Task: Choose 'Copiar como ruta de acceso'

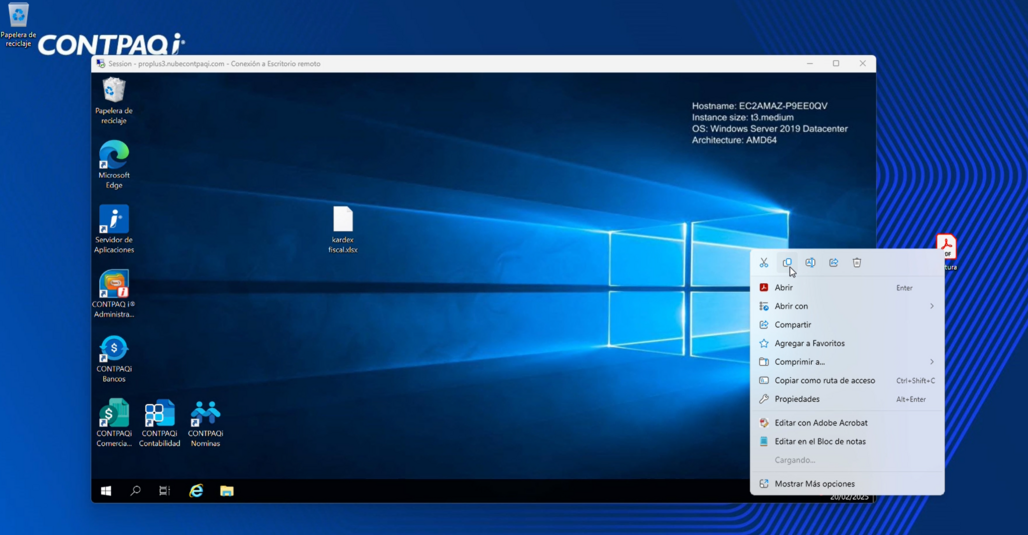Action: click(x=824, y=380)
